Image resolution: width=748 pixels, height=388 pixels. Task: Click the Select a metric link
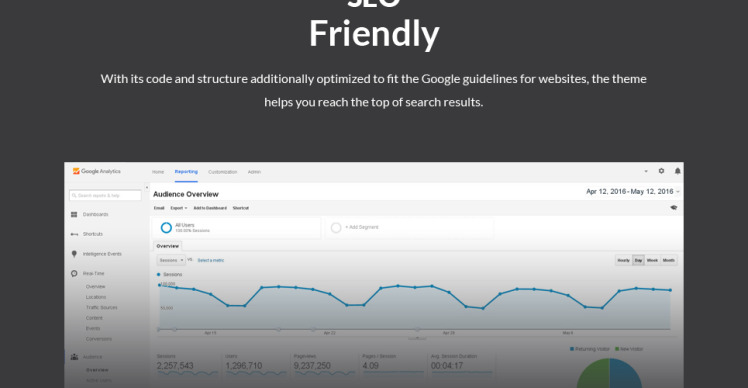pyautogui.click(x=211, y=261)
